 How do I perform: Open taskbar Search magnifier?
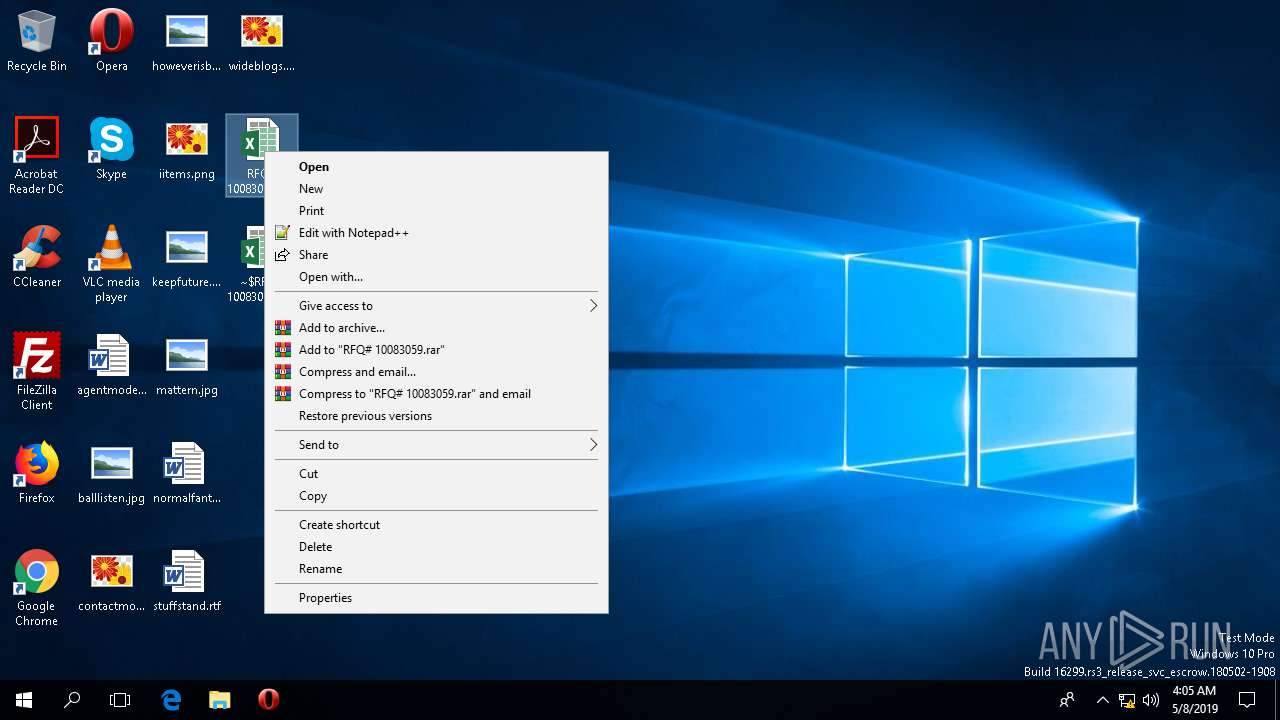[72, 700]
